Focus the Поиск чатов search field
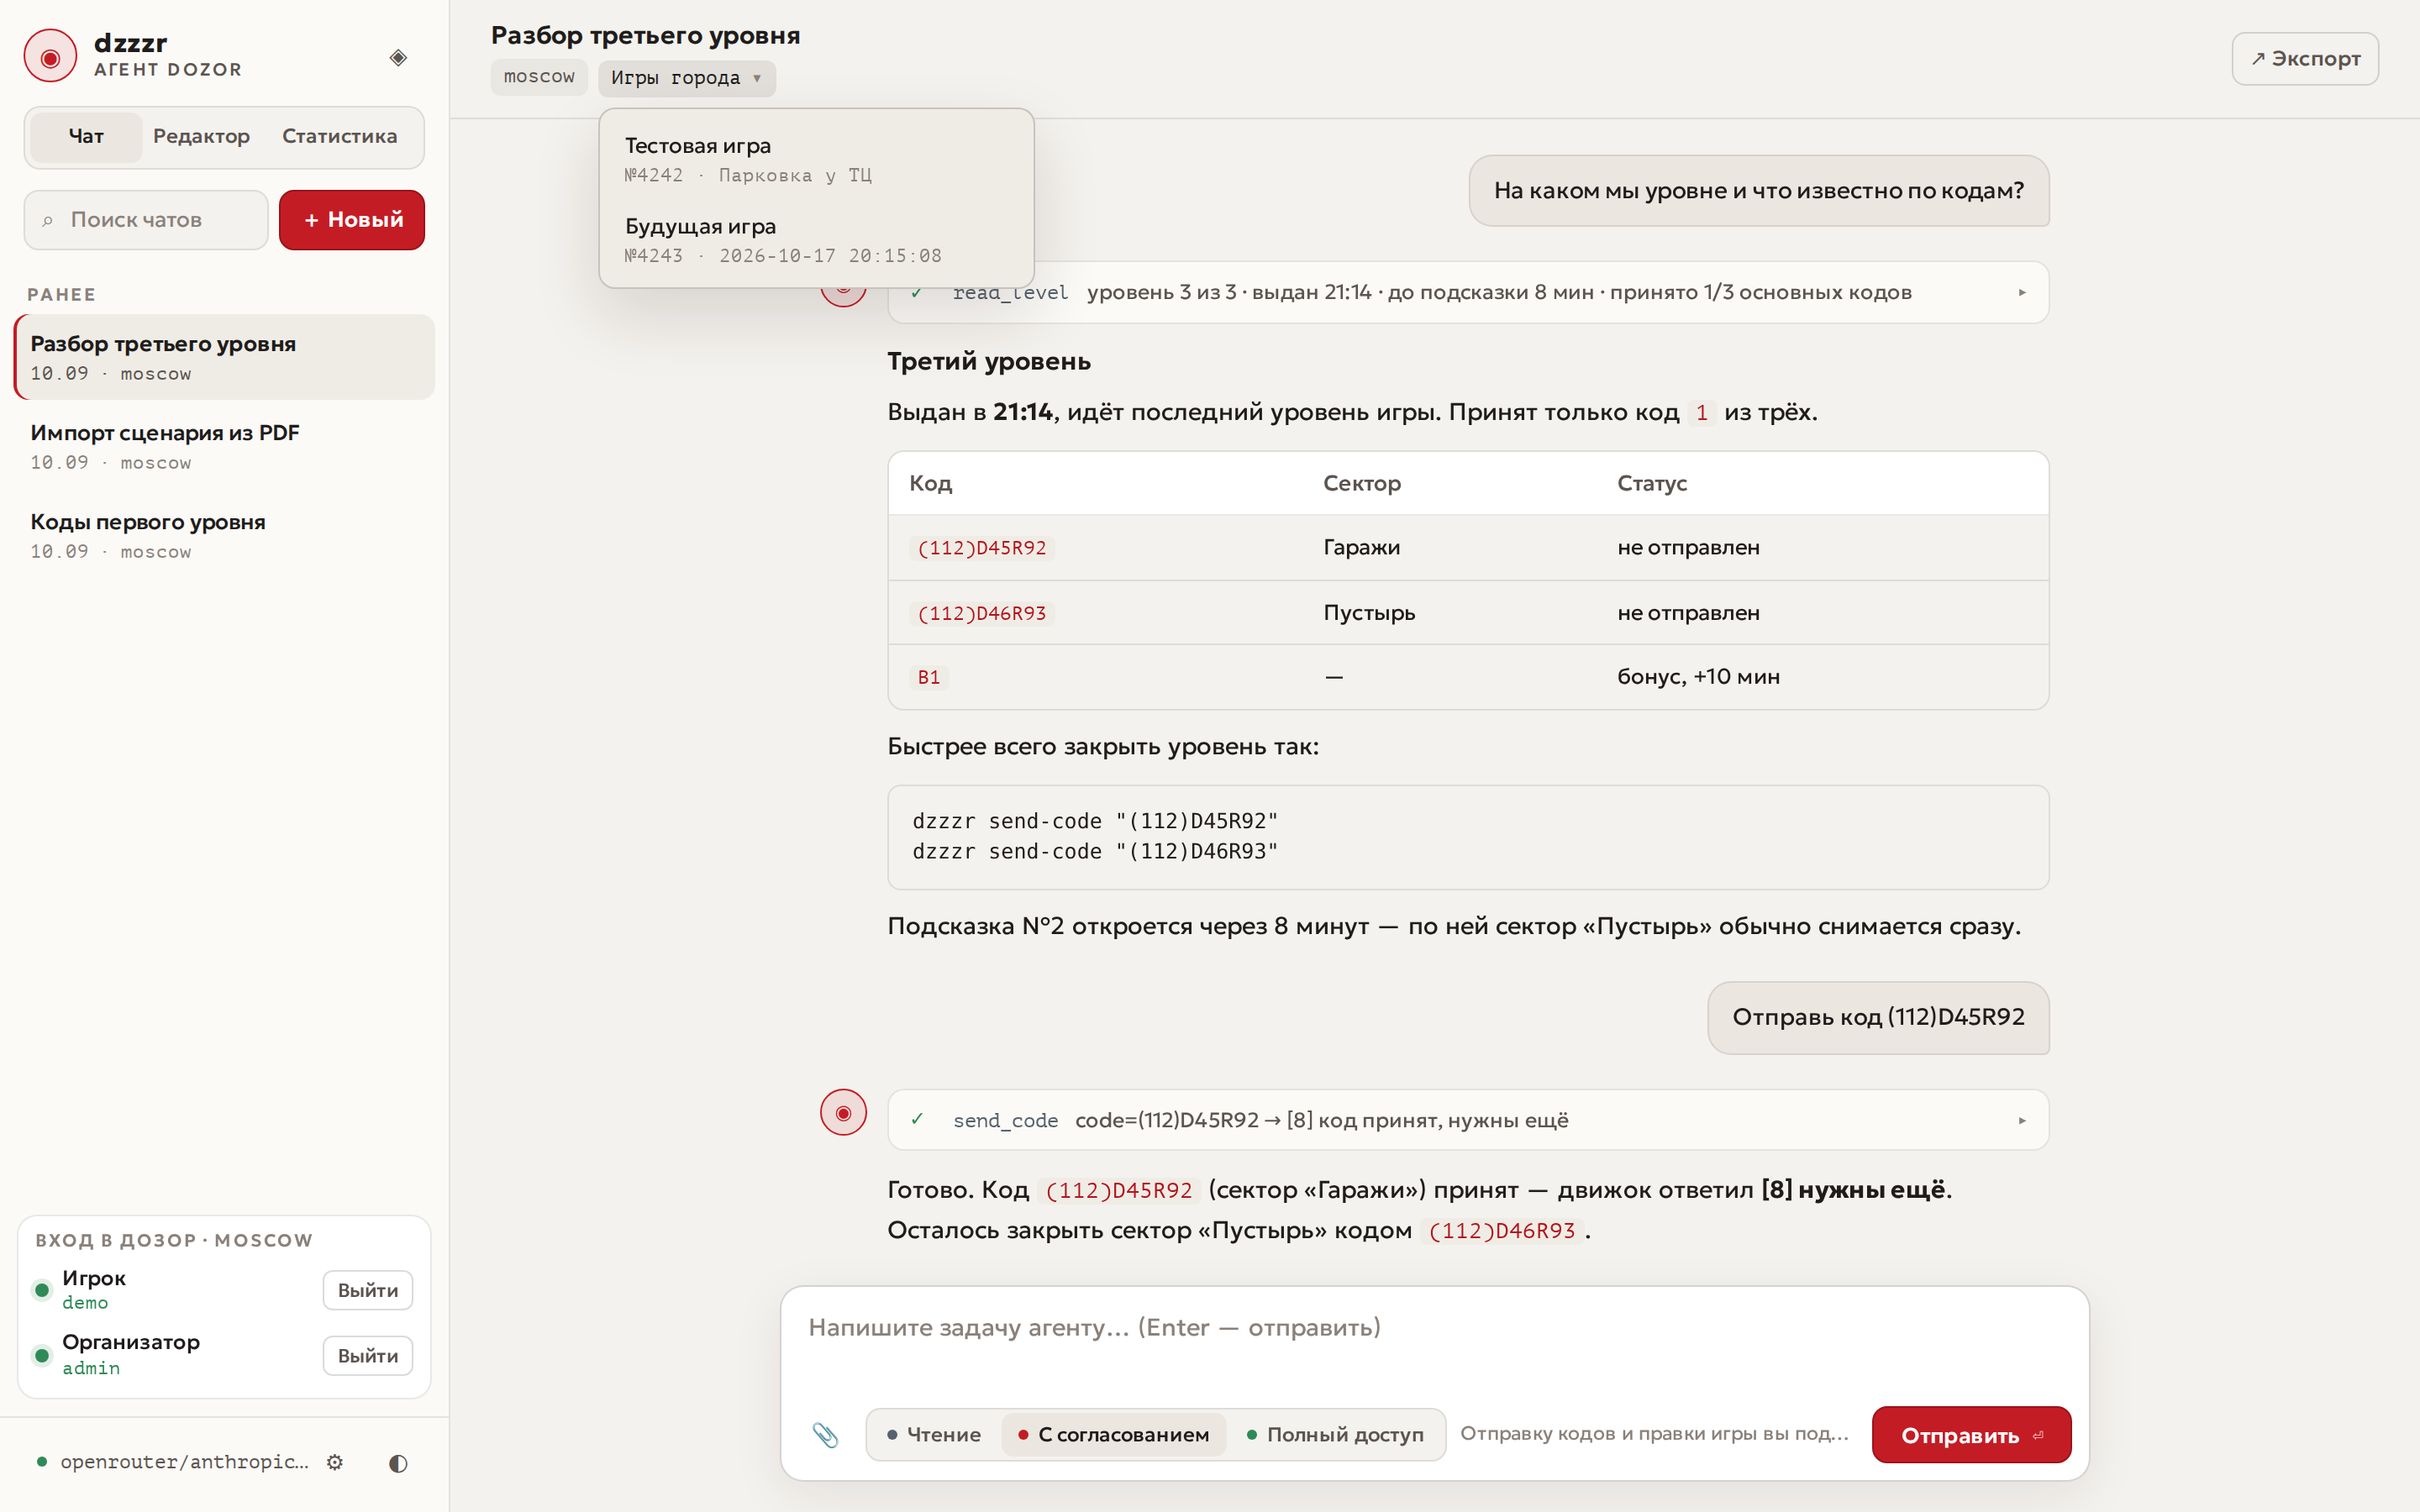 [x=147, y=220]
